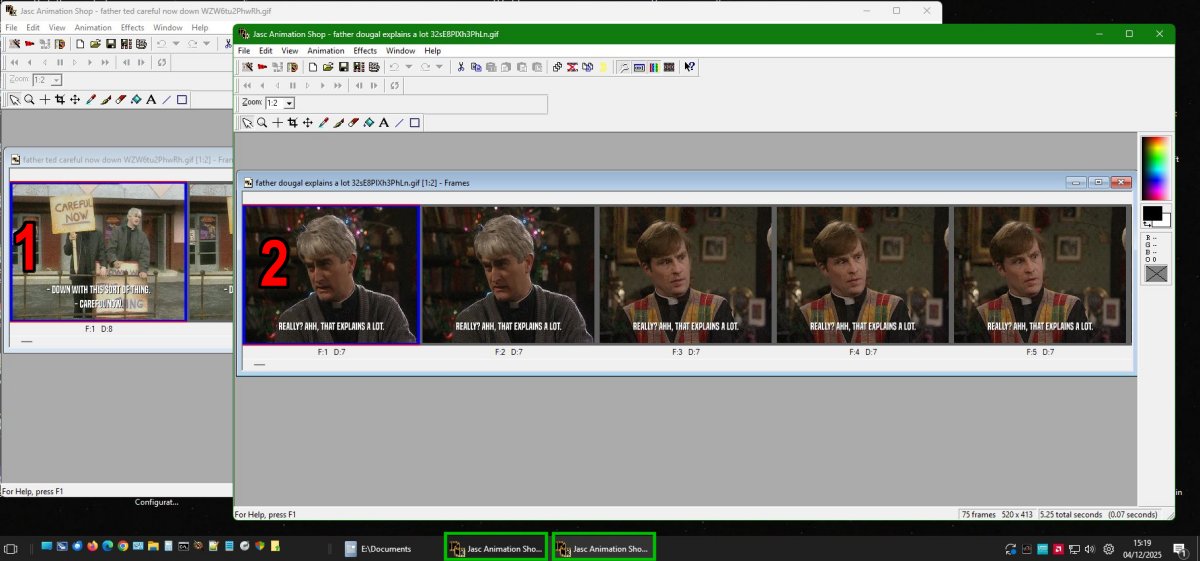Click the Banner Wizard red flag icon in front window
1200x561 pixels.
pos(262,67)
